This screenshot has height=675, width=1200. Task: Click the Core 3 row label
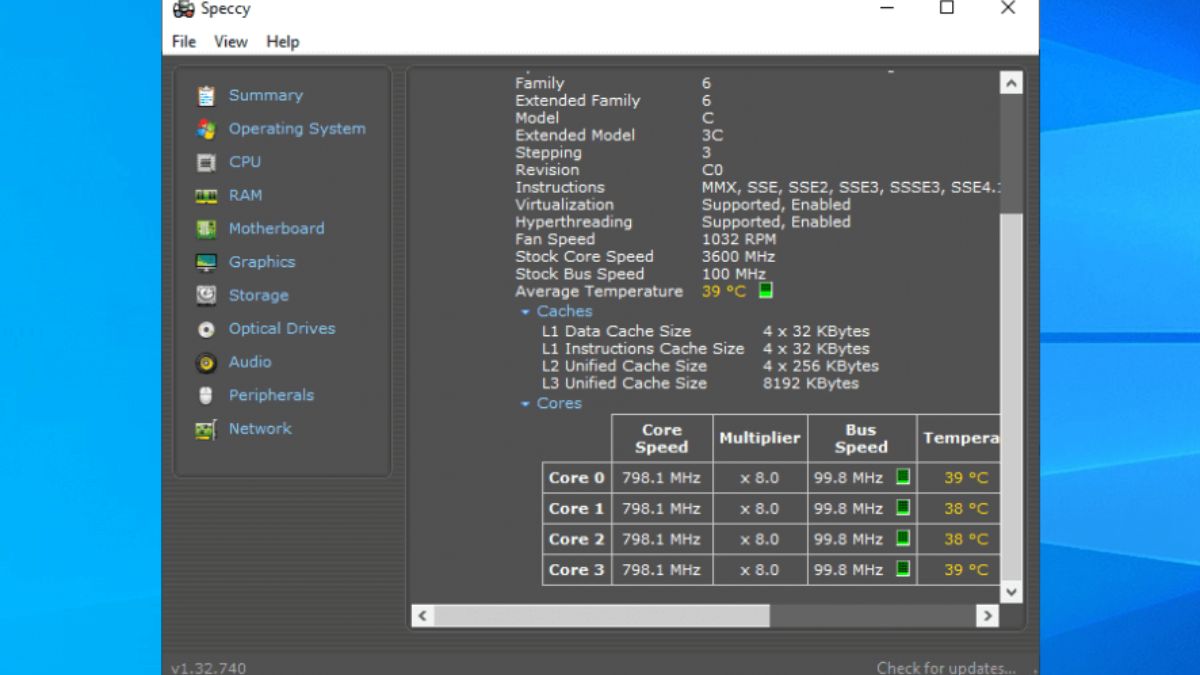click(577, 569)
